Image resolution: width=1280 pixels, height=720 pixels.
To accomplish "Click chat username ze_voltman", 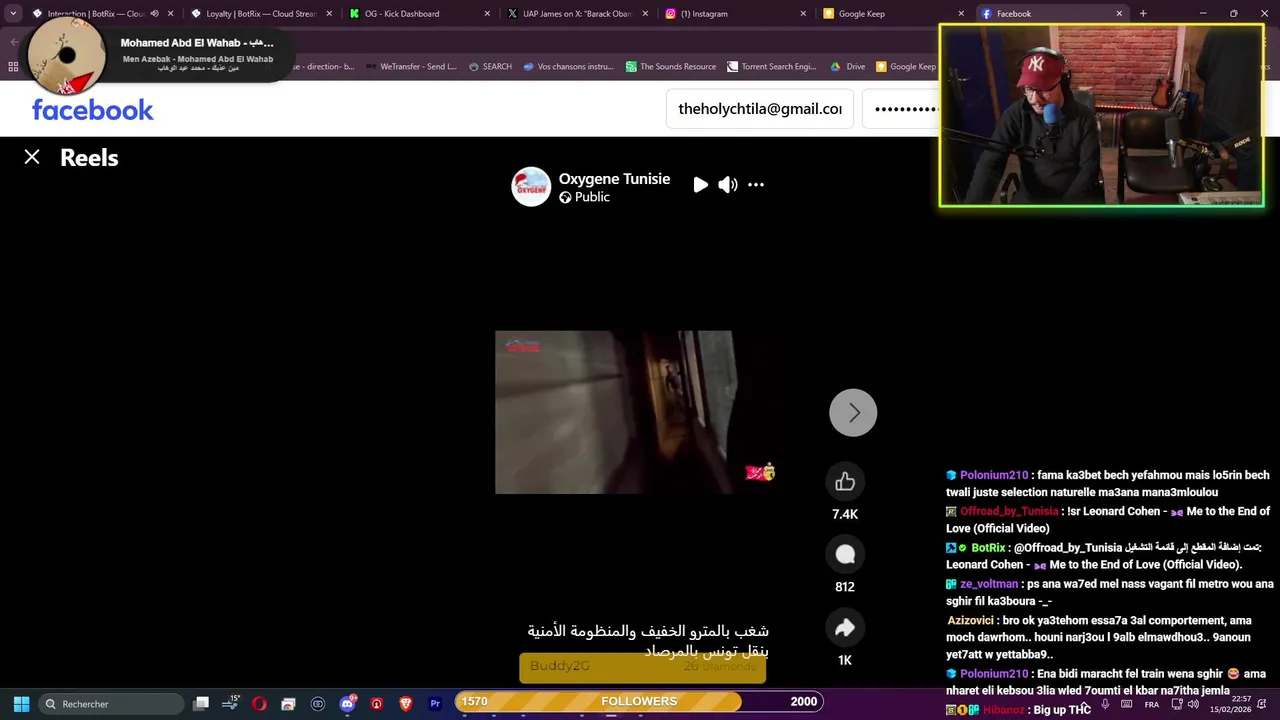I will 989,584.
